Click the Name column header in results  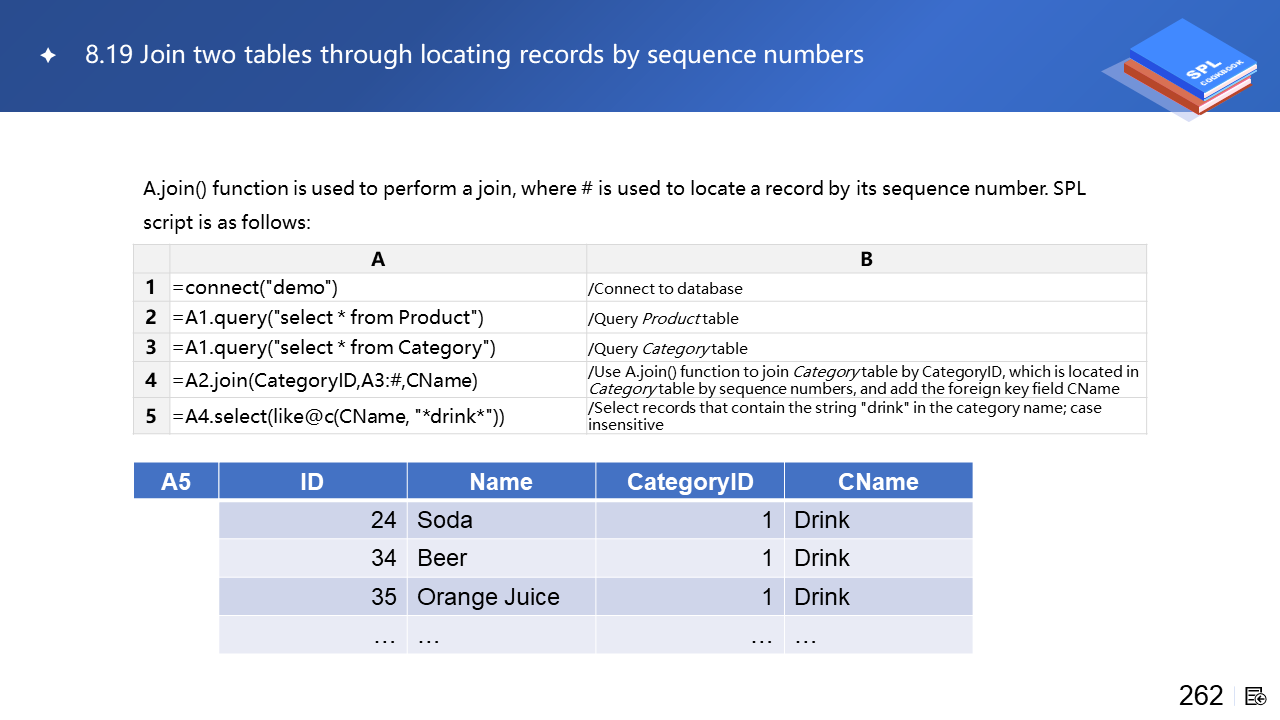500,481
